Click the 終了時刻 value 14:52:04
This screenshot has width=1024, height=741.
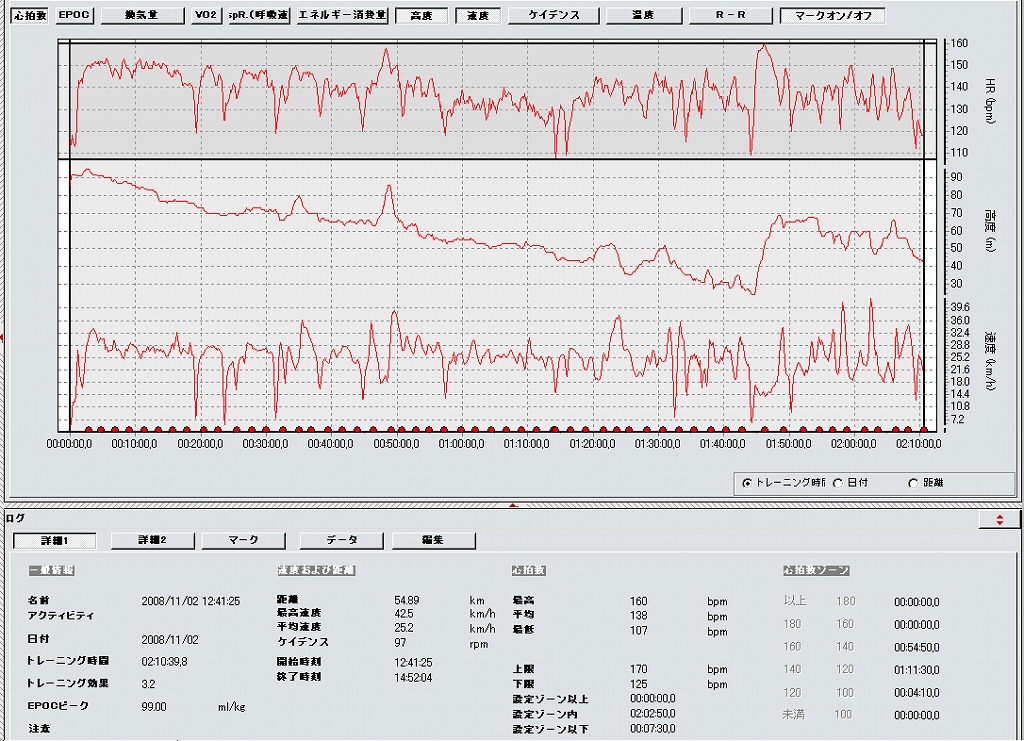pyautogui.click(x=413, y=678)
